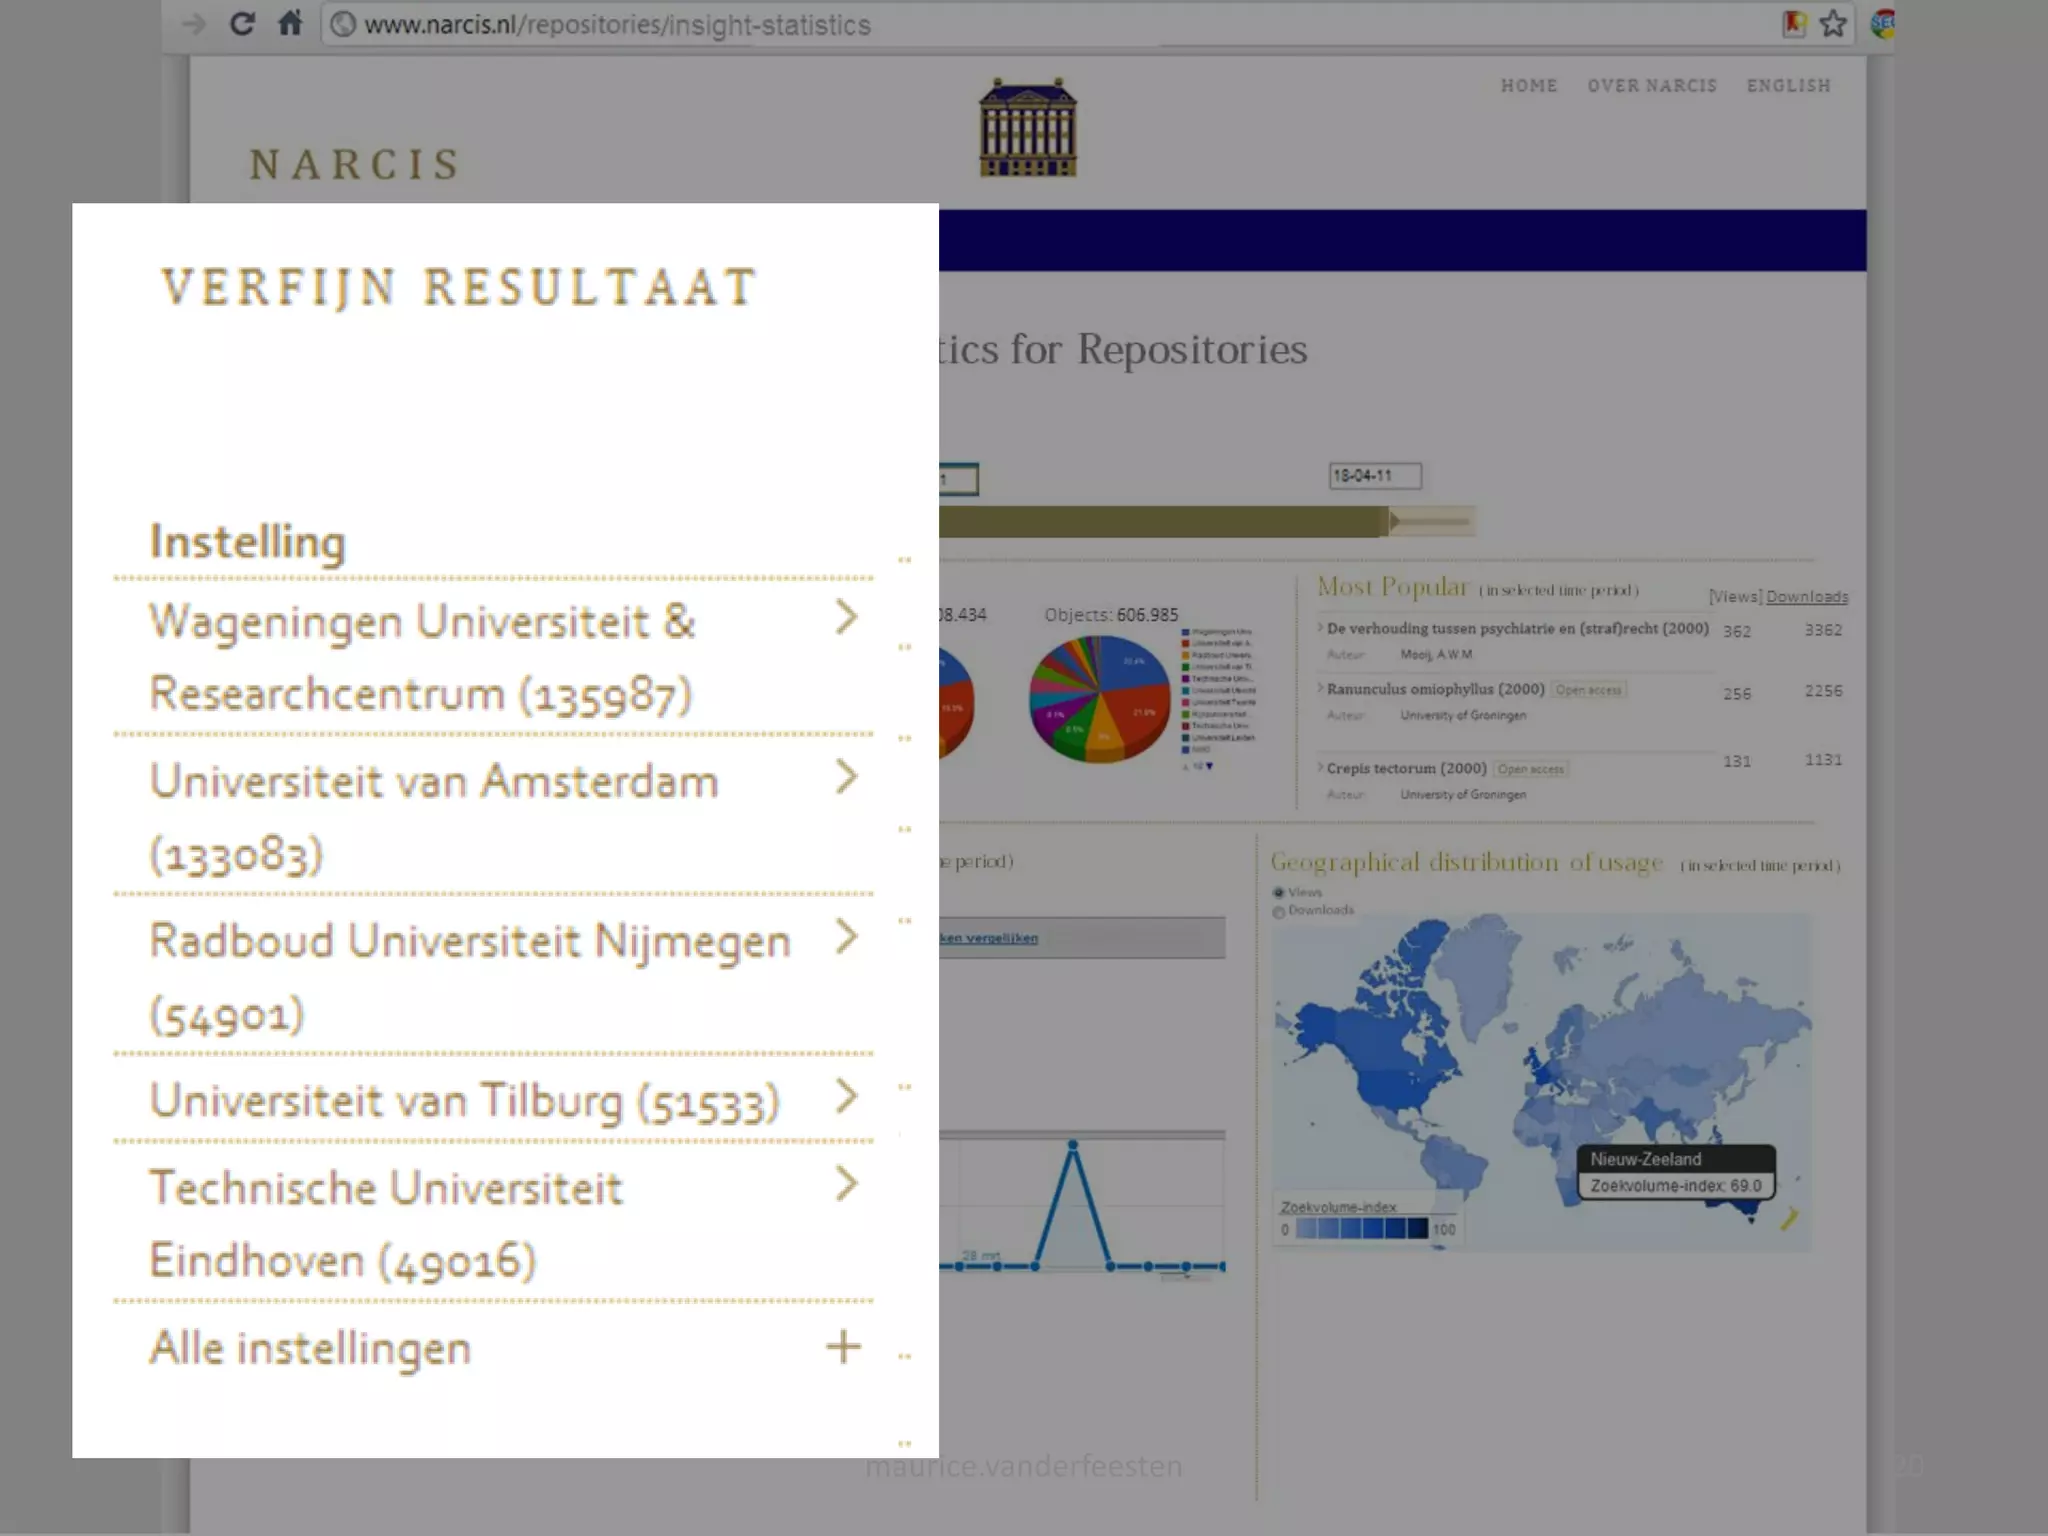
Task: Expand Universiteit van Amsterdam chevron
Action: coord(846,777)
